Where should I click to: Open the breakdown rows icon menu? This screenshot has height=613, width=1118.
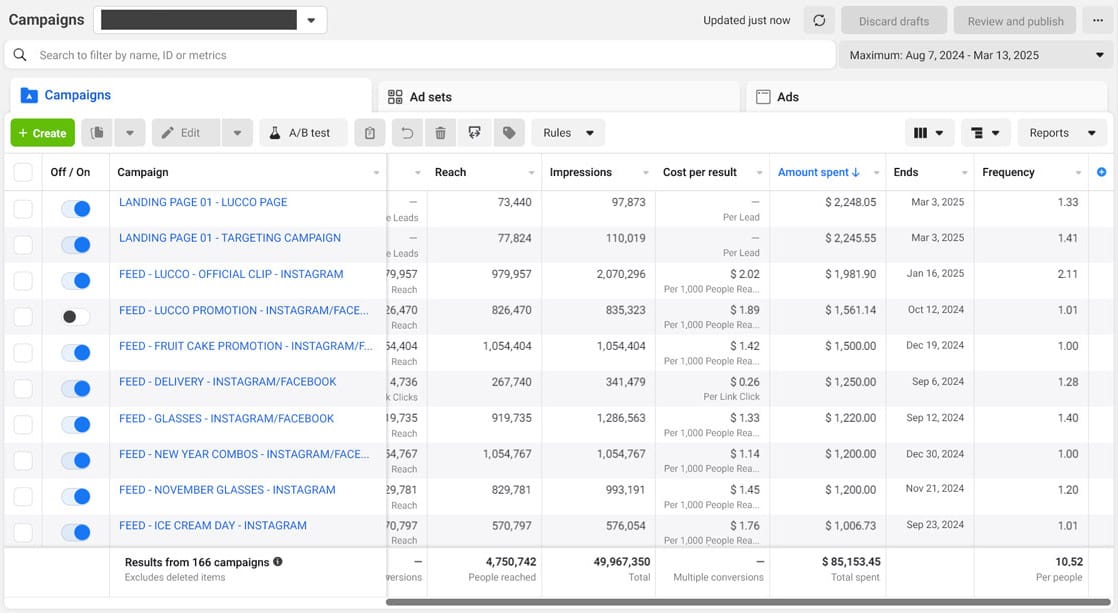coord(985,133)
